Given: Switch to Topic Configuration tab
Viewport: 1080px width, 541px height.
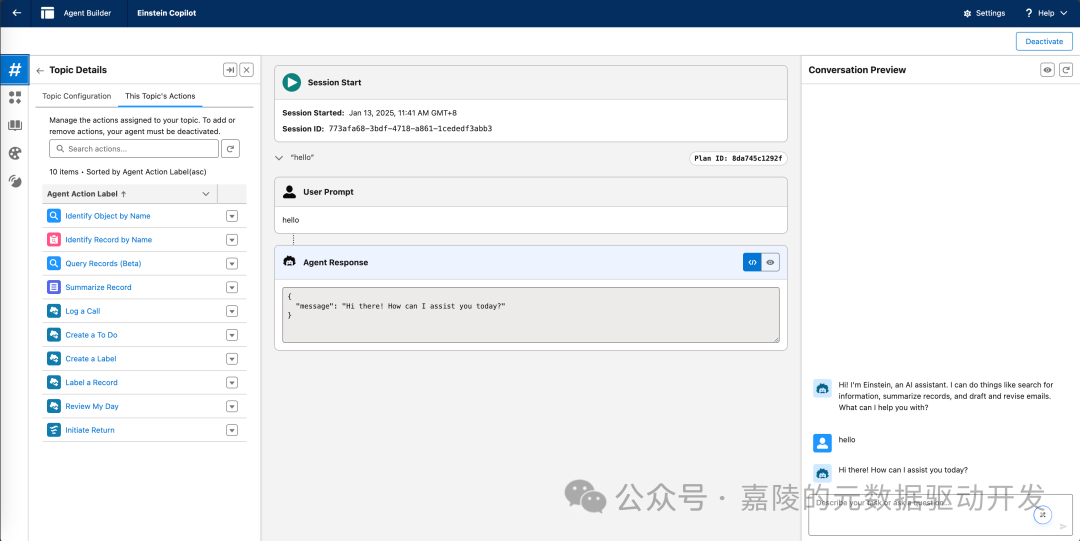Looking at the screenshot, I should (76, 96).
